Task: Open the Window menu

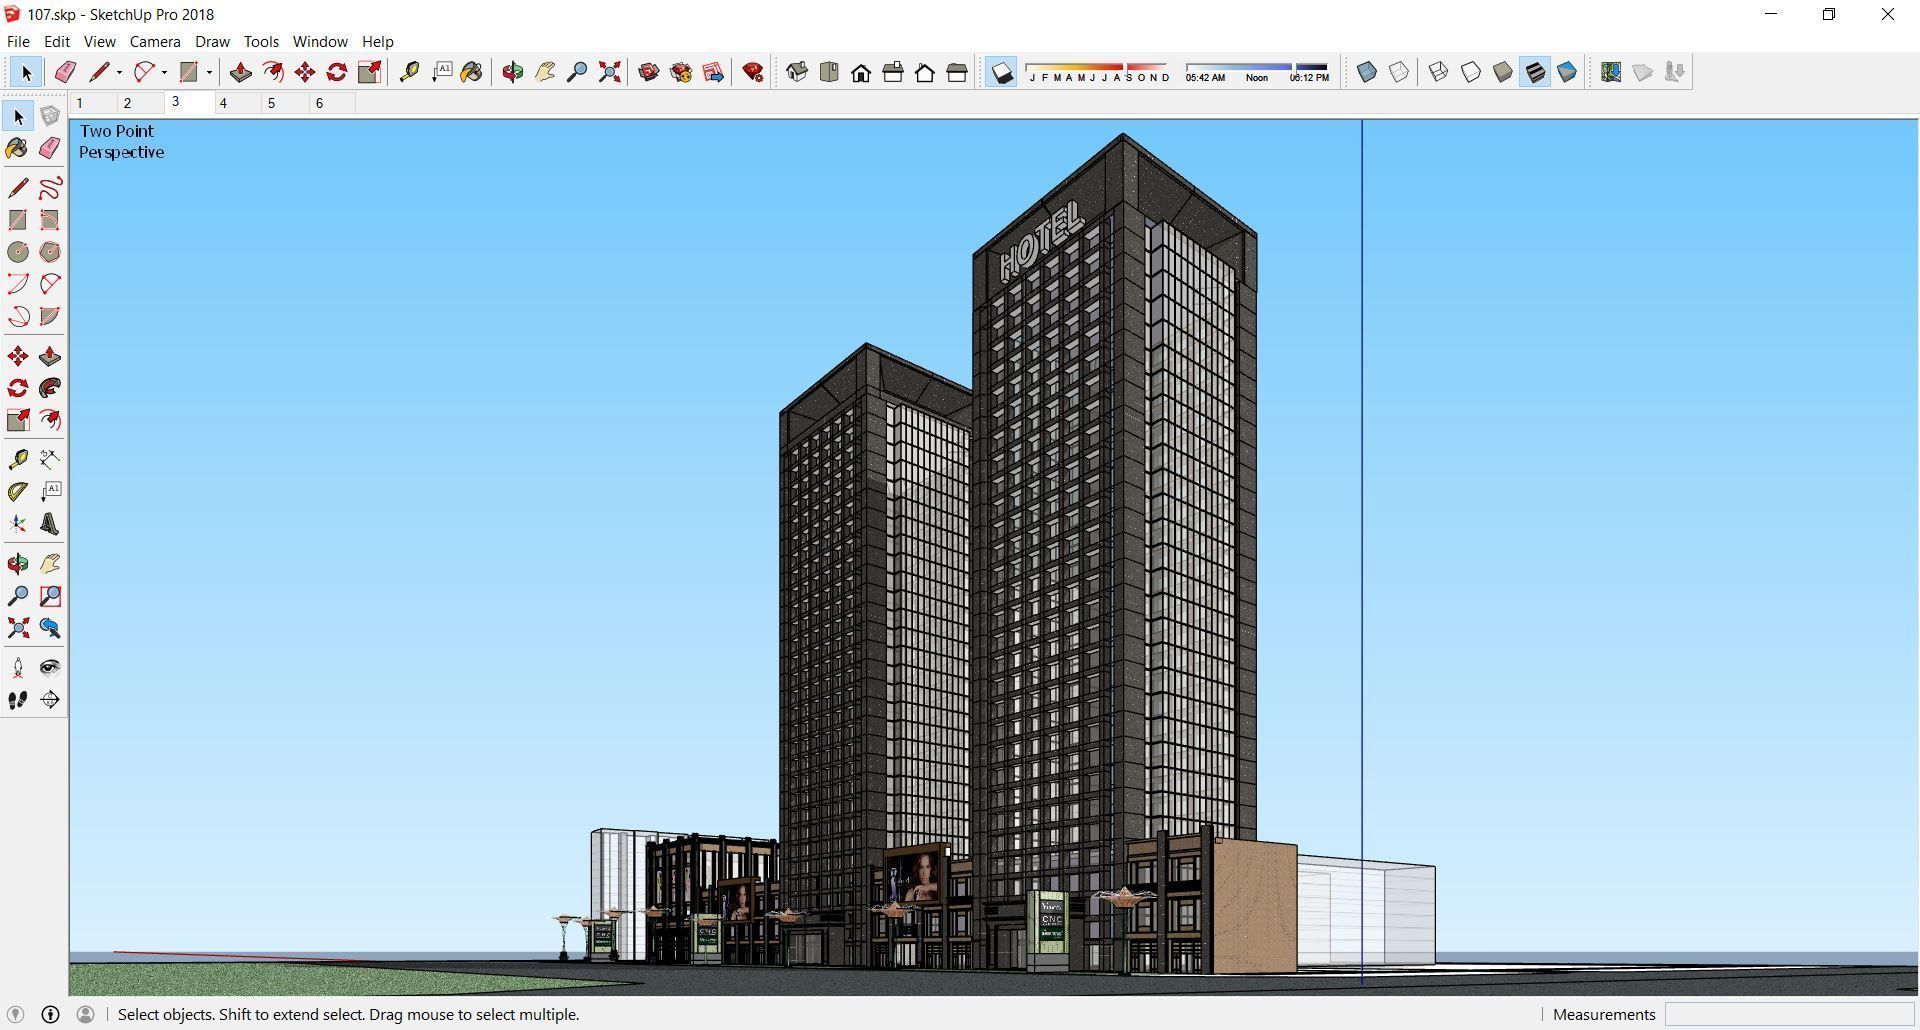Action: pos(320,42)
